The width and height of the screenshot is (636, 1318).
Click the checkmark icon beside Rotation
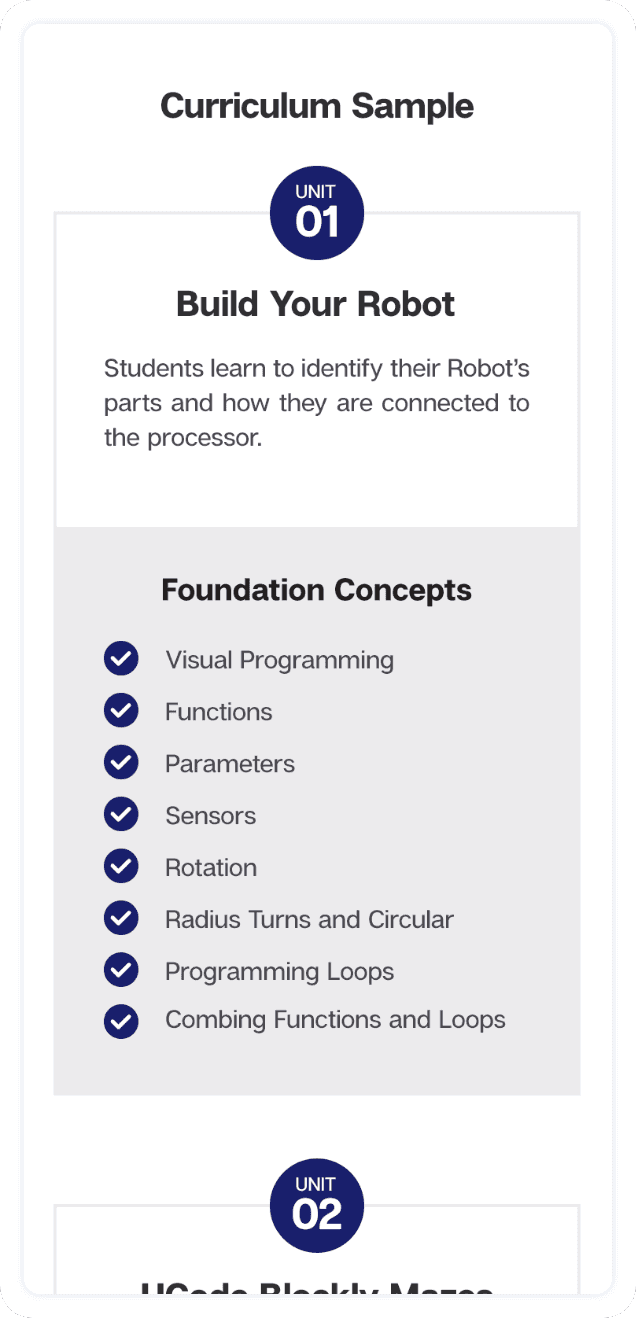tap(121, 867)
